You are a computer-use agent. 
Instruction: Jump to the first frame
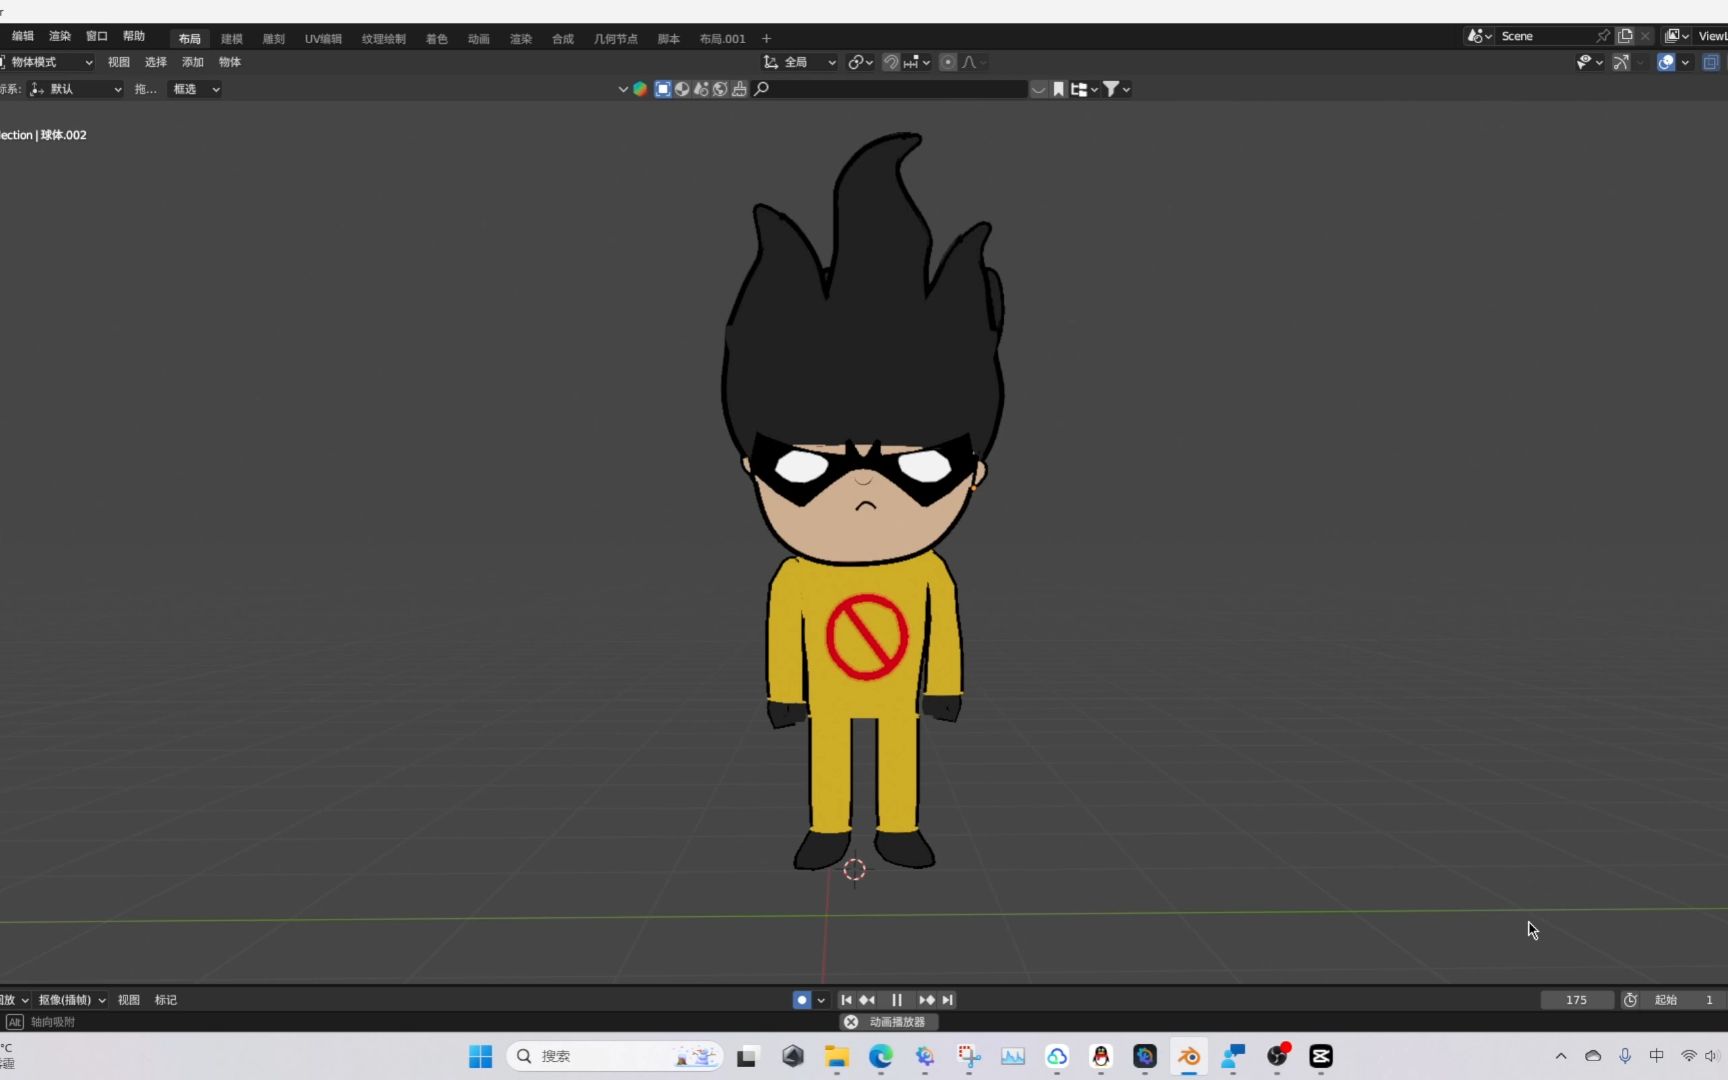pyautogui.click(x=846, y=1000)
